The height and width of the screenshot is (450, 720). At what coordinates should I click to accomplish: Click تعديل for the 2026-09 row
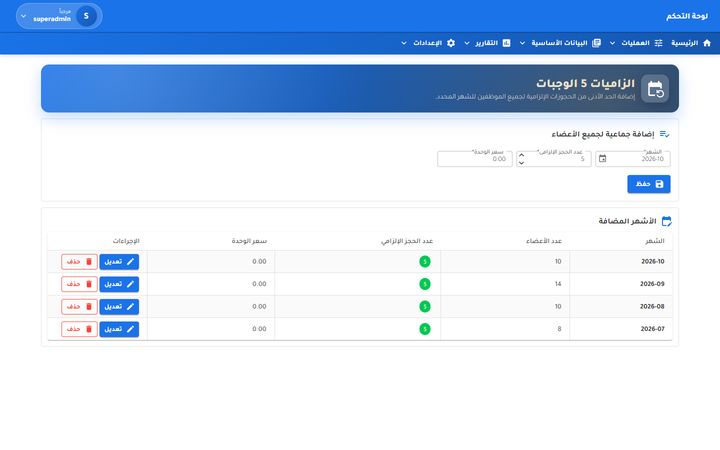[x=119, y=284]
